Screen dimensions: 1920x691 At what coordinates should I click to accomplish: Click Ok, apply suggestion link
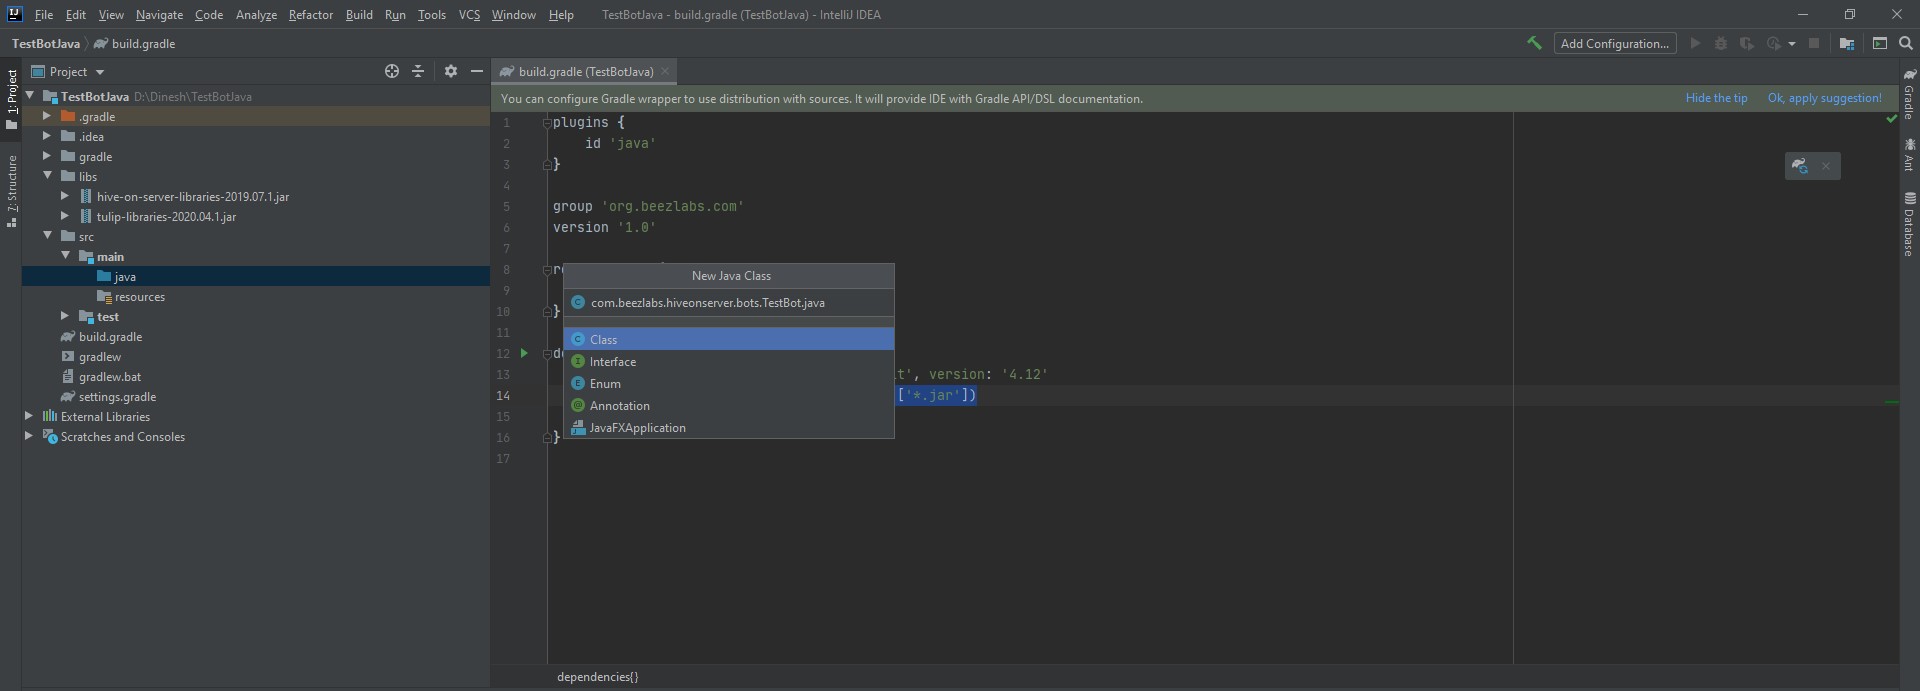click(1824, 98)
